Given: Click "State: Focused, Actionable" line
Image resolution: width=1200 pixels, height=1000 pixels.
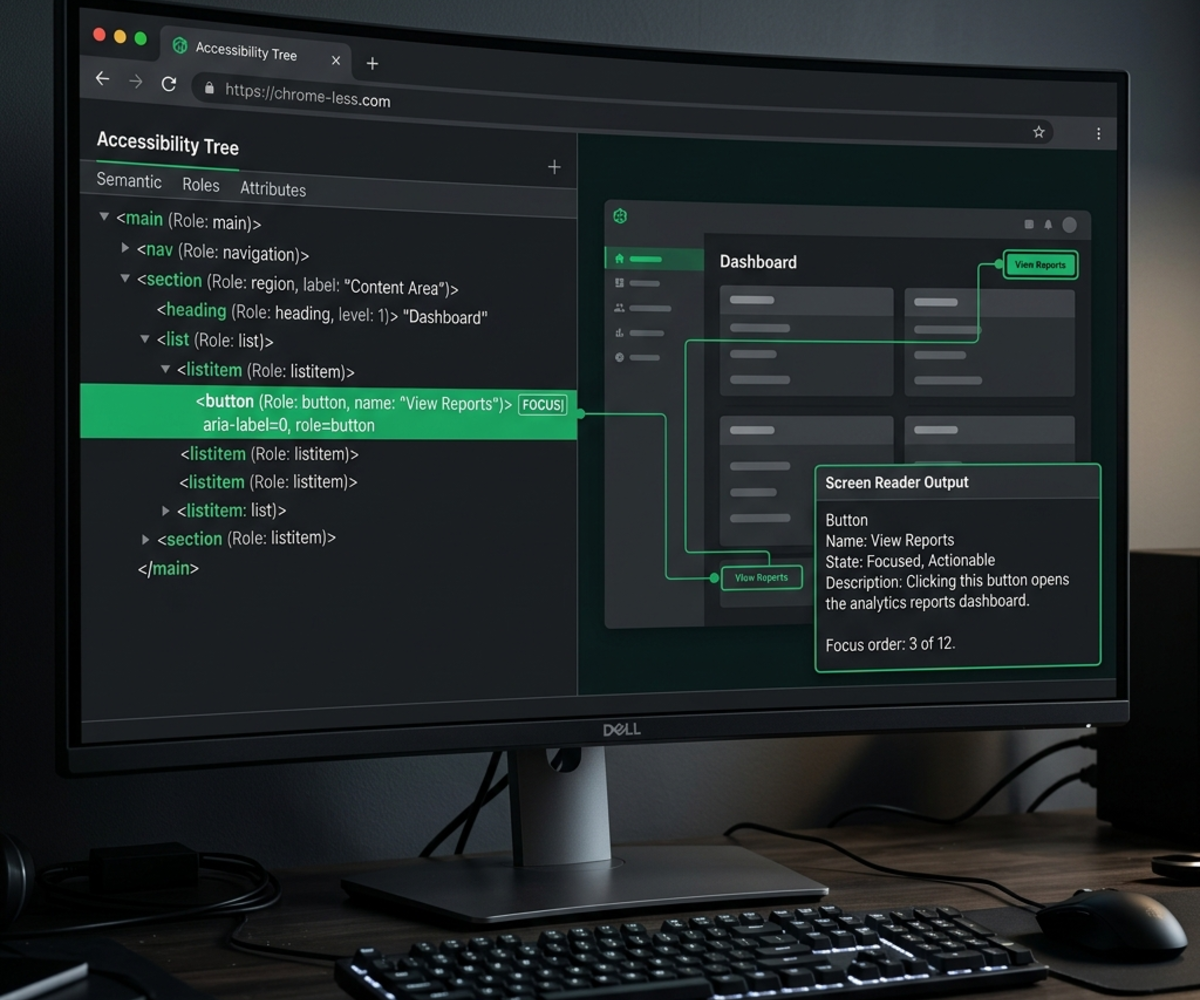Looking at the screenshot, I should point(910,560).
